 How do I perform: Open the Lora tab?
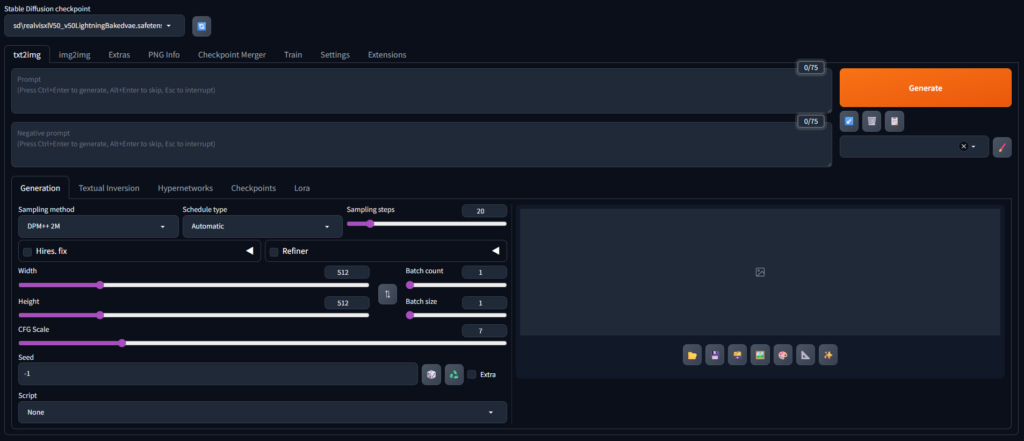point(302,188)
